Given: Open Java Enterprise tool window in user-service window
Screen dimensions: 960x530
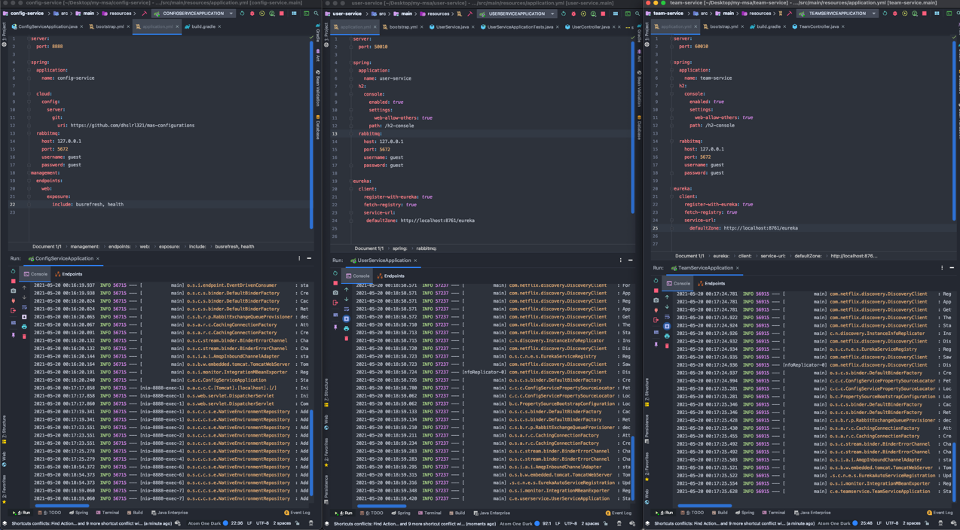Looking at the screenshot, I should [492, 513].
